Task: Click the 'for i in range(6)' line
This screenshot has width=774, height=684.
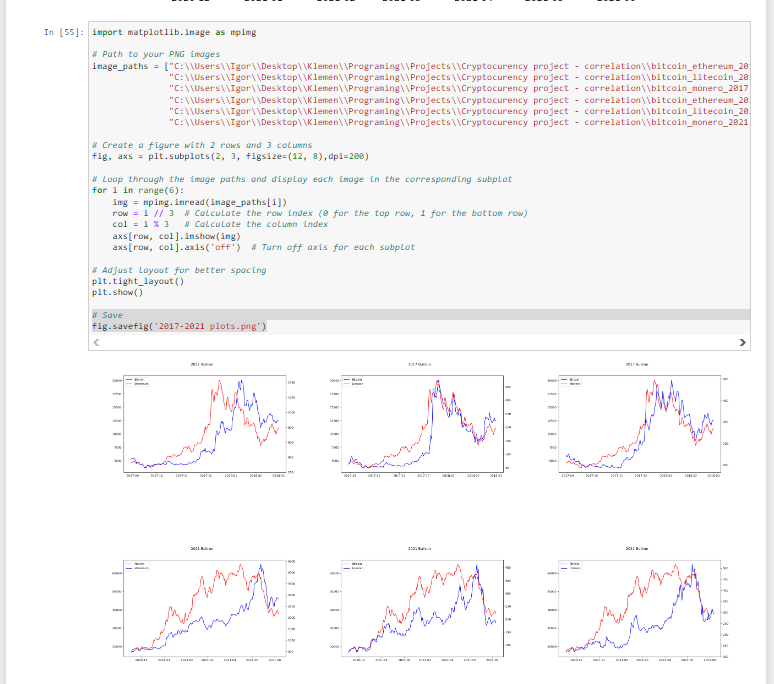Action: 138,190
